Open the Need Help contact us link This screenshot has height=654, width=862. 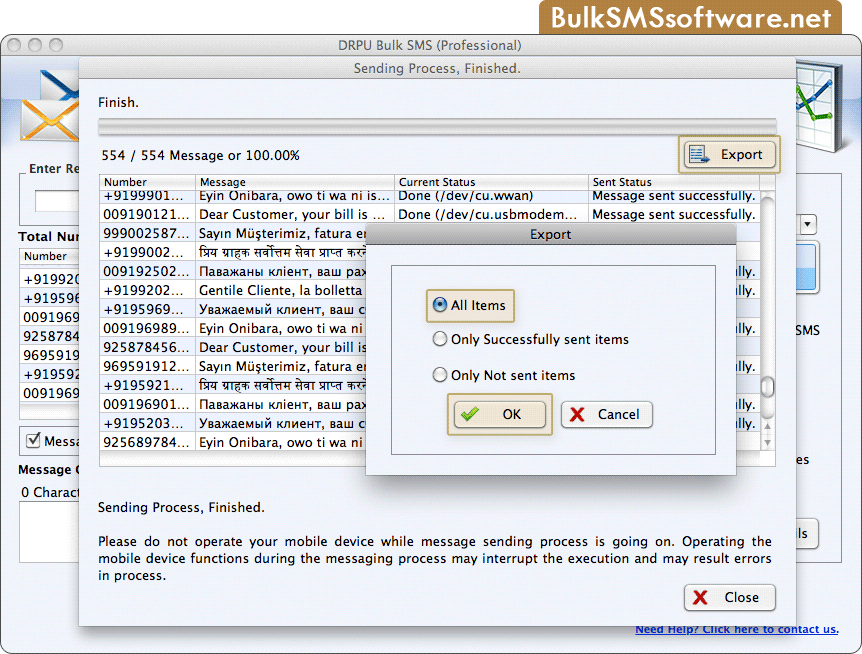(x=737, y=630)
